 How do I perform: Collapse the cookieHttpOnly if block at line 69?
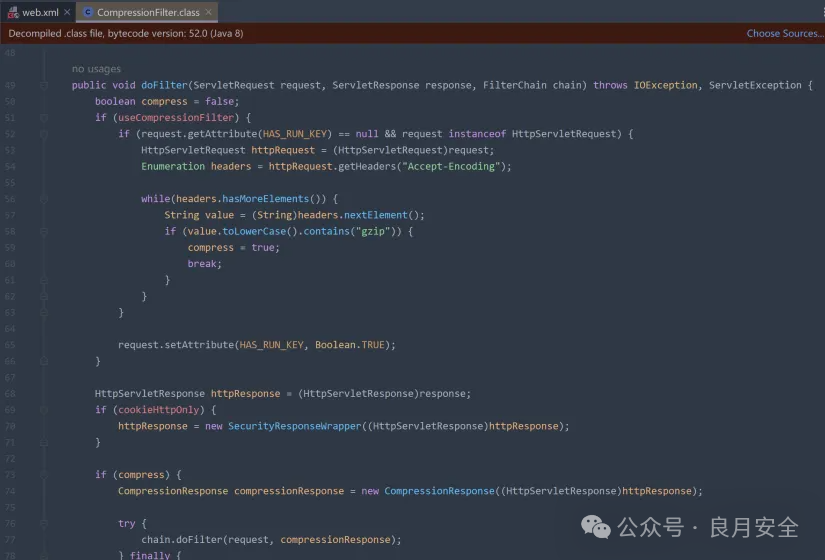pos(44,410)
